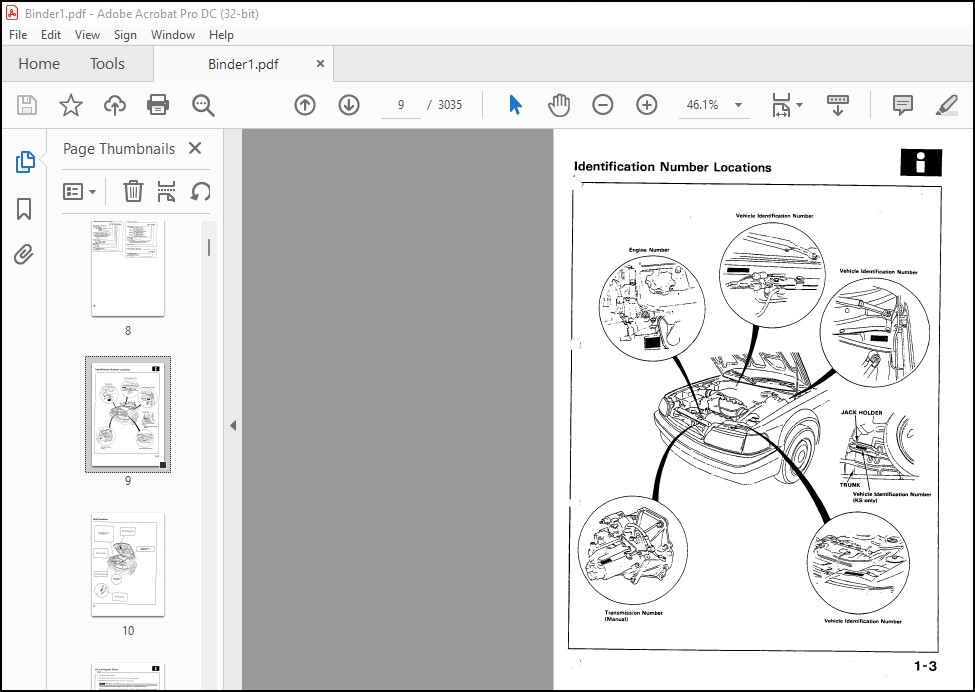
Task: Open the Page Thumbnails pane icon
Action: [25, 162]
